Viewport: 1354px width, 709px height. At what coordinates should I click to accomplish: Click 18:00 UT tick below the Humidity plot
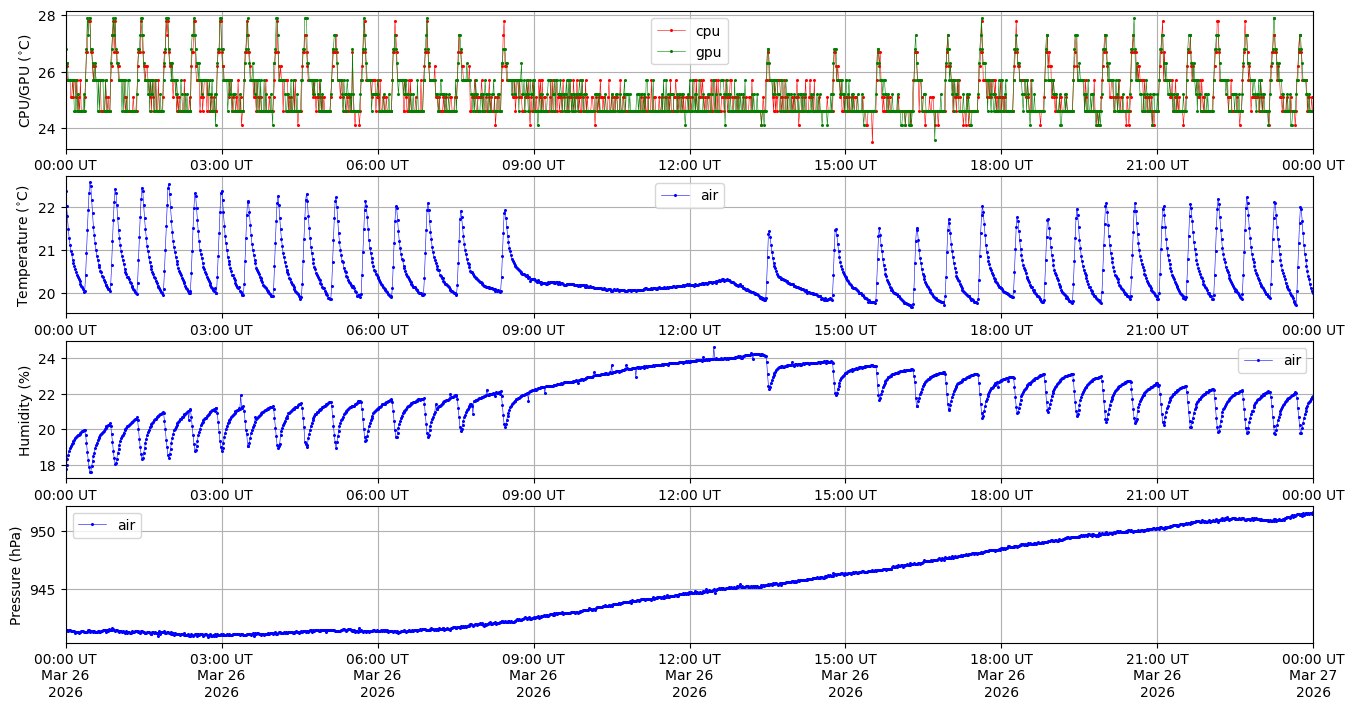pos(1001,495)
